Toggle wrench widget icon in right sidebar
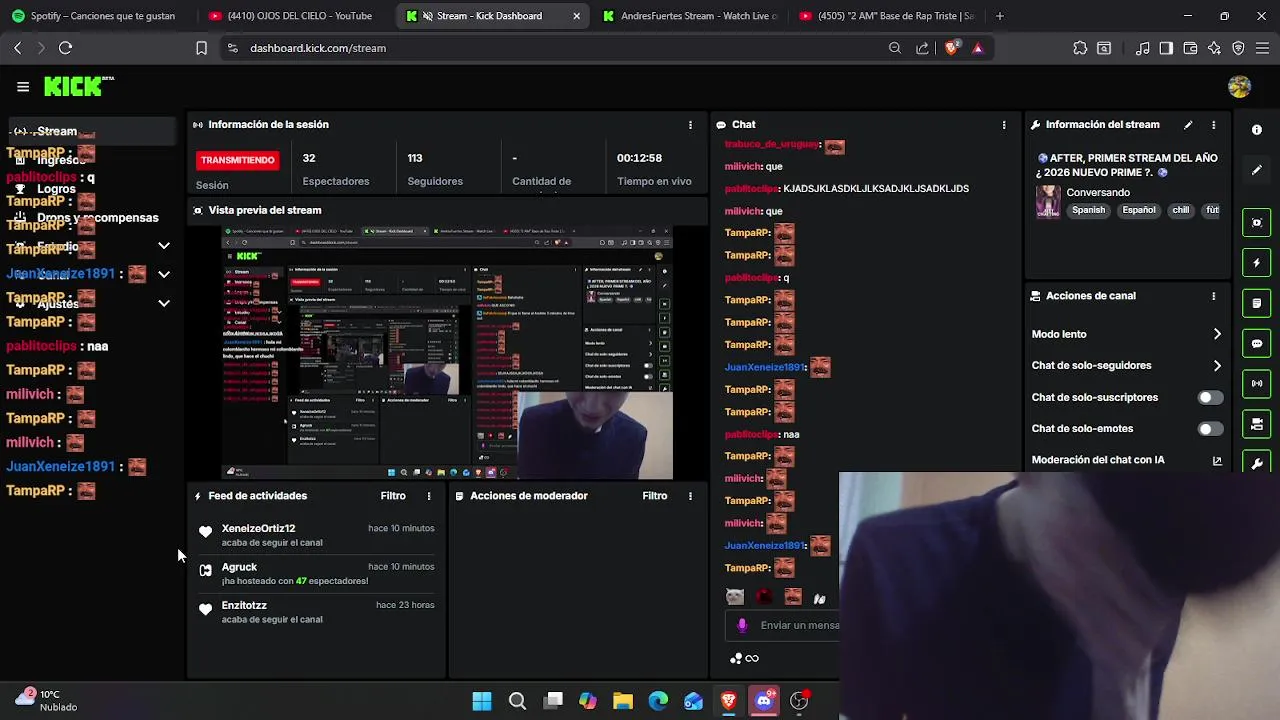 pyautogui.click(x=1257, y=462)
